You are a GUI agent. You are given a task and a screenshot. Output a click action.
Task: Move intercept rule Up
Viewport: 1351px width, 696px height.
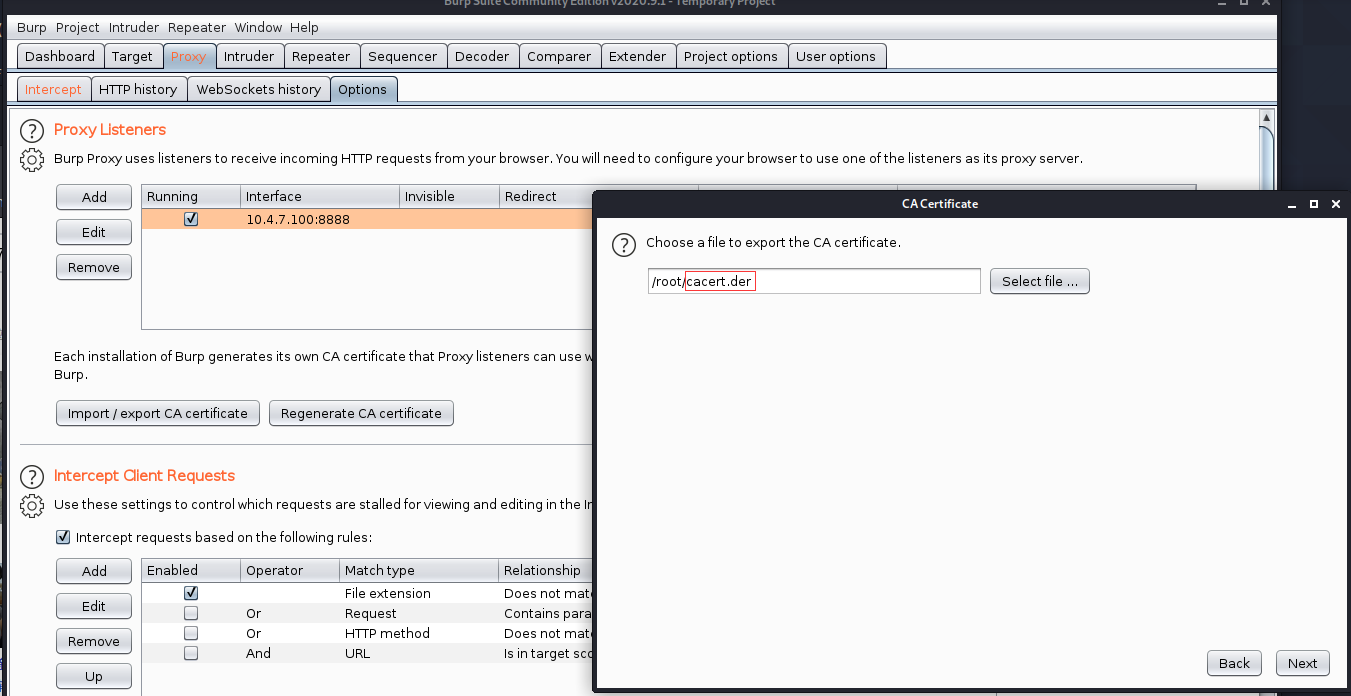coord(94,676)
